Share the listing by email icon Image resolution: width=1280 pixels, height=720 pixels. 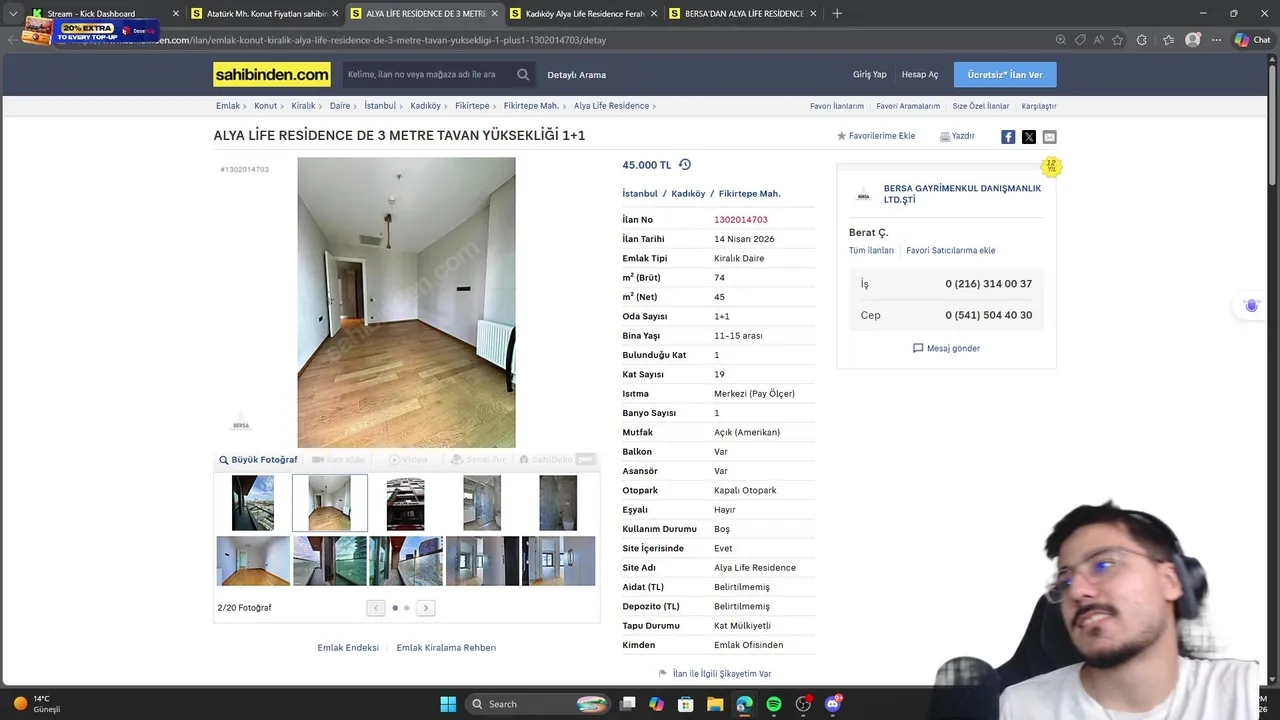click(x=1049, y=137)
